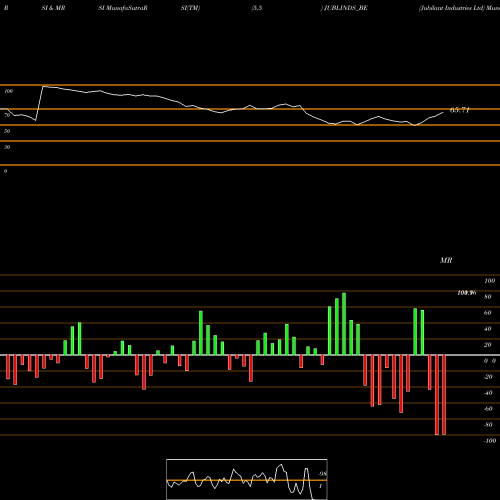Image resolution: width=500 pixels, height=500 pixels.
Task: Click the 'SI(TM)' header label
Action: 190,8
